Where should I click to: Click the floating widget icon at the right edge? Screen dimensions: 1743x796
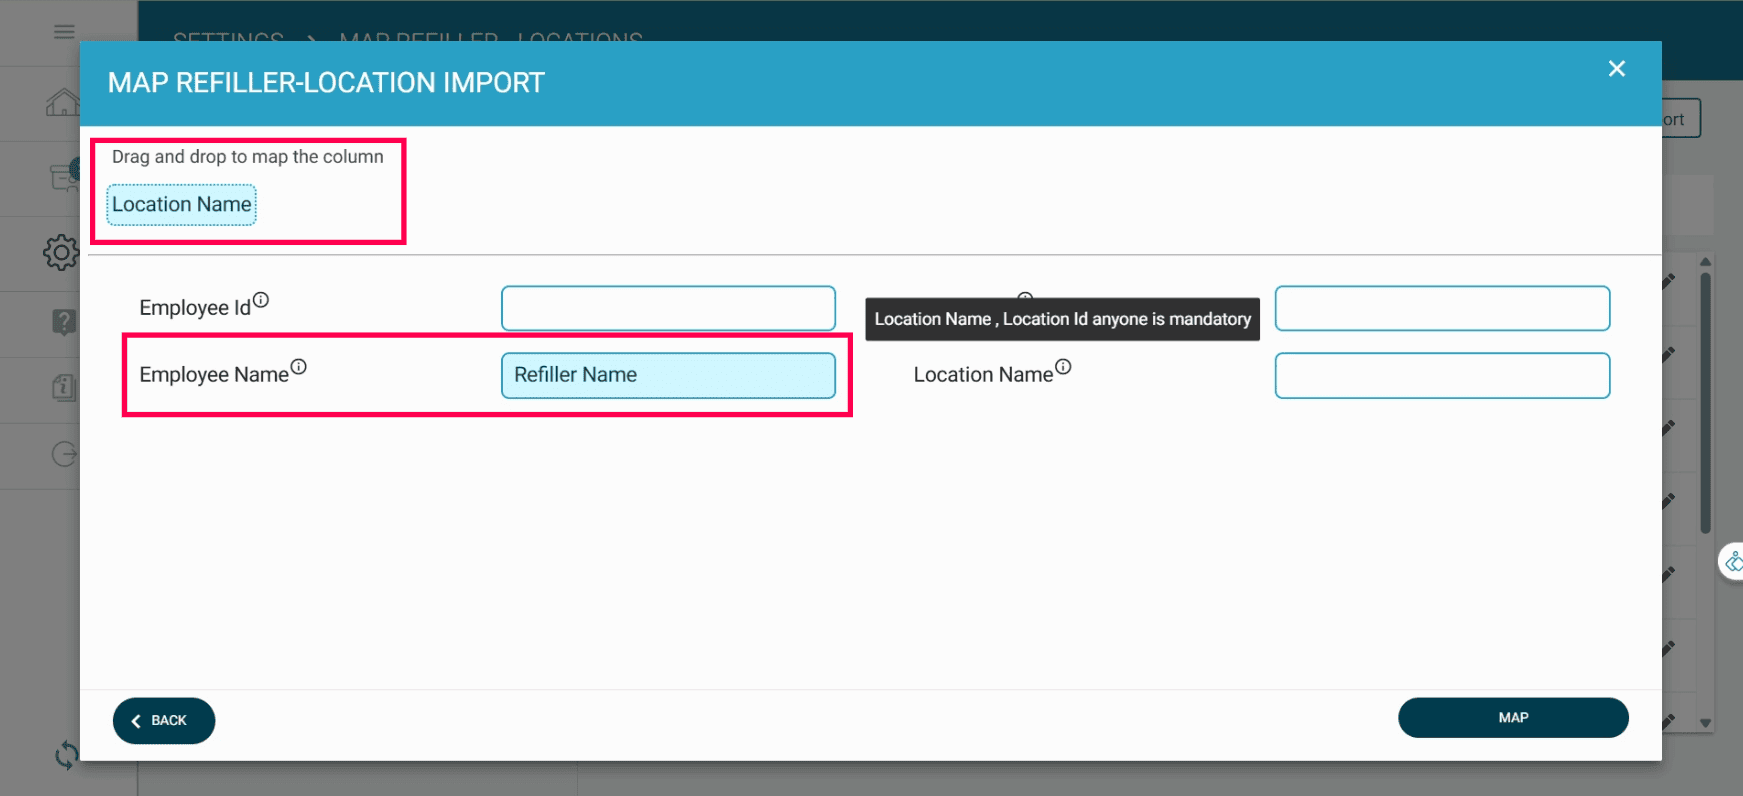pyautogui.click(x=1733, y=562)
